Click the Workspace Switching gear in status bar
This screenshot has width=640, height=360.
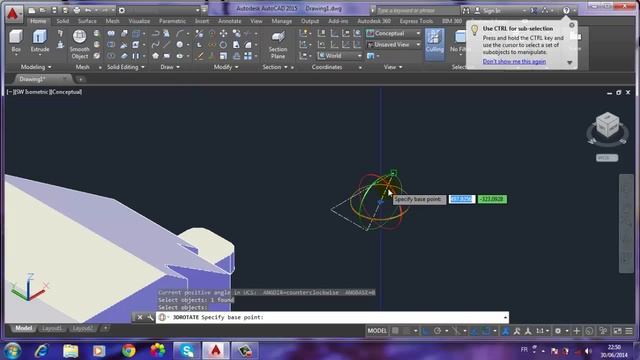(558, 331)
